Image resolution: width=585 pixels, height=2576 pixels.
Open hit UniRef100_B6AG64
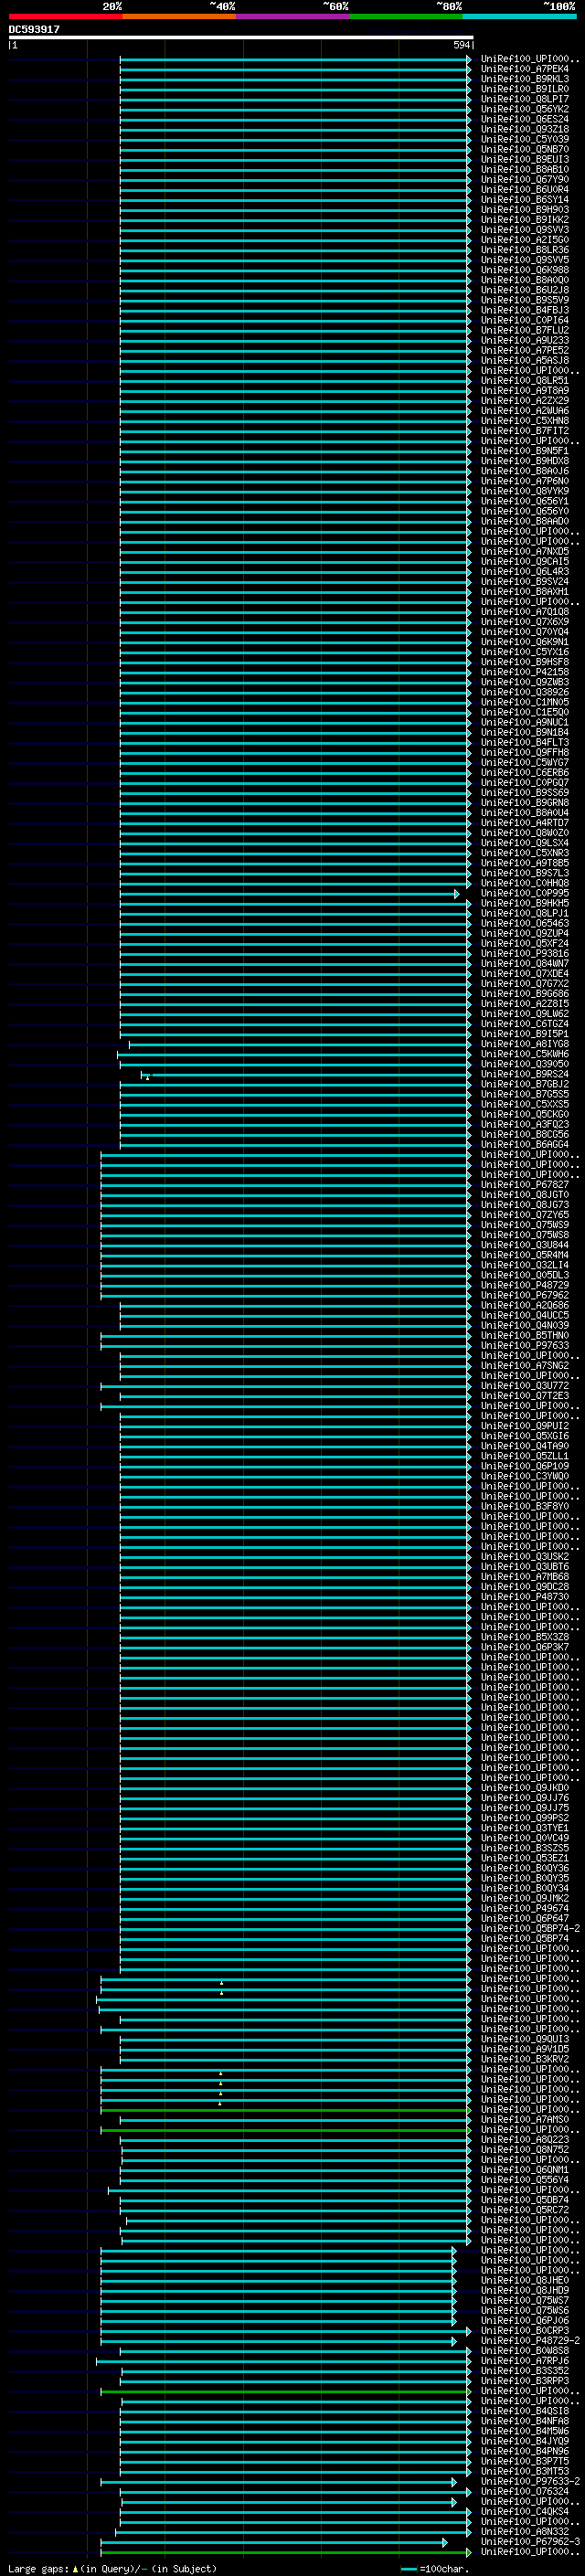click(525, 1144)
